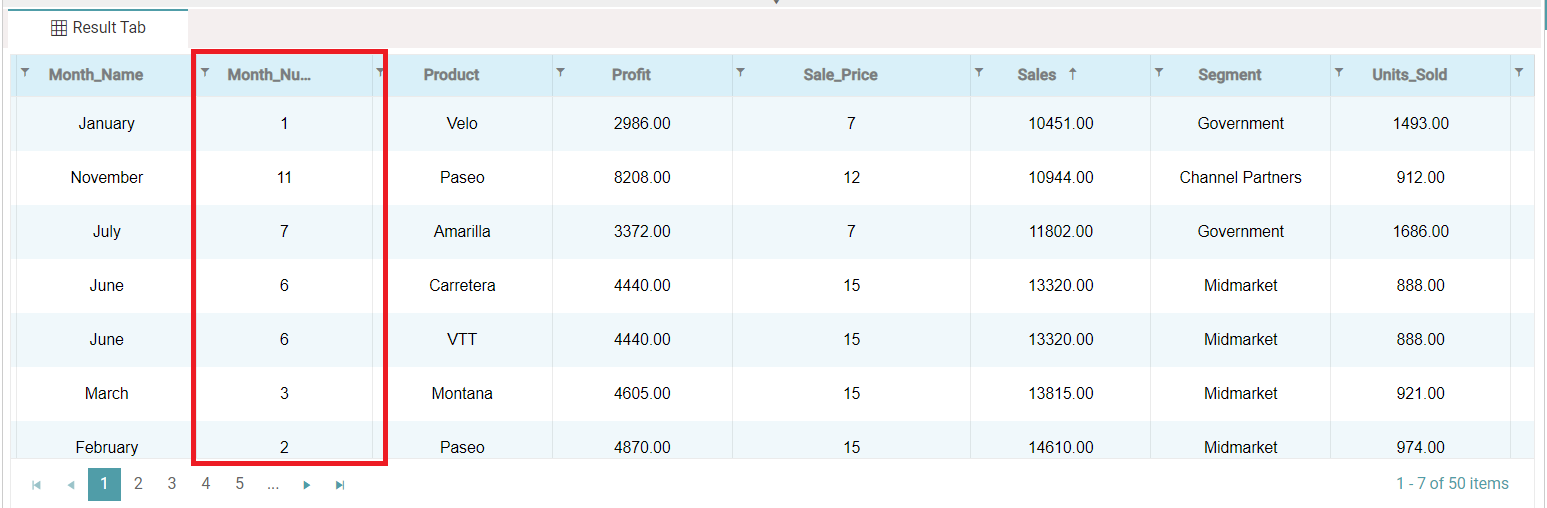Open the Month_Name column filter icon
Screen dimensions: 1547x508
pos(25,72)
